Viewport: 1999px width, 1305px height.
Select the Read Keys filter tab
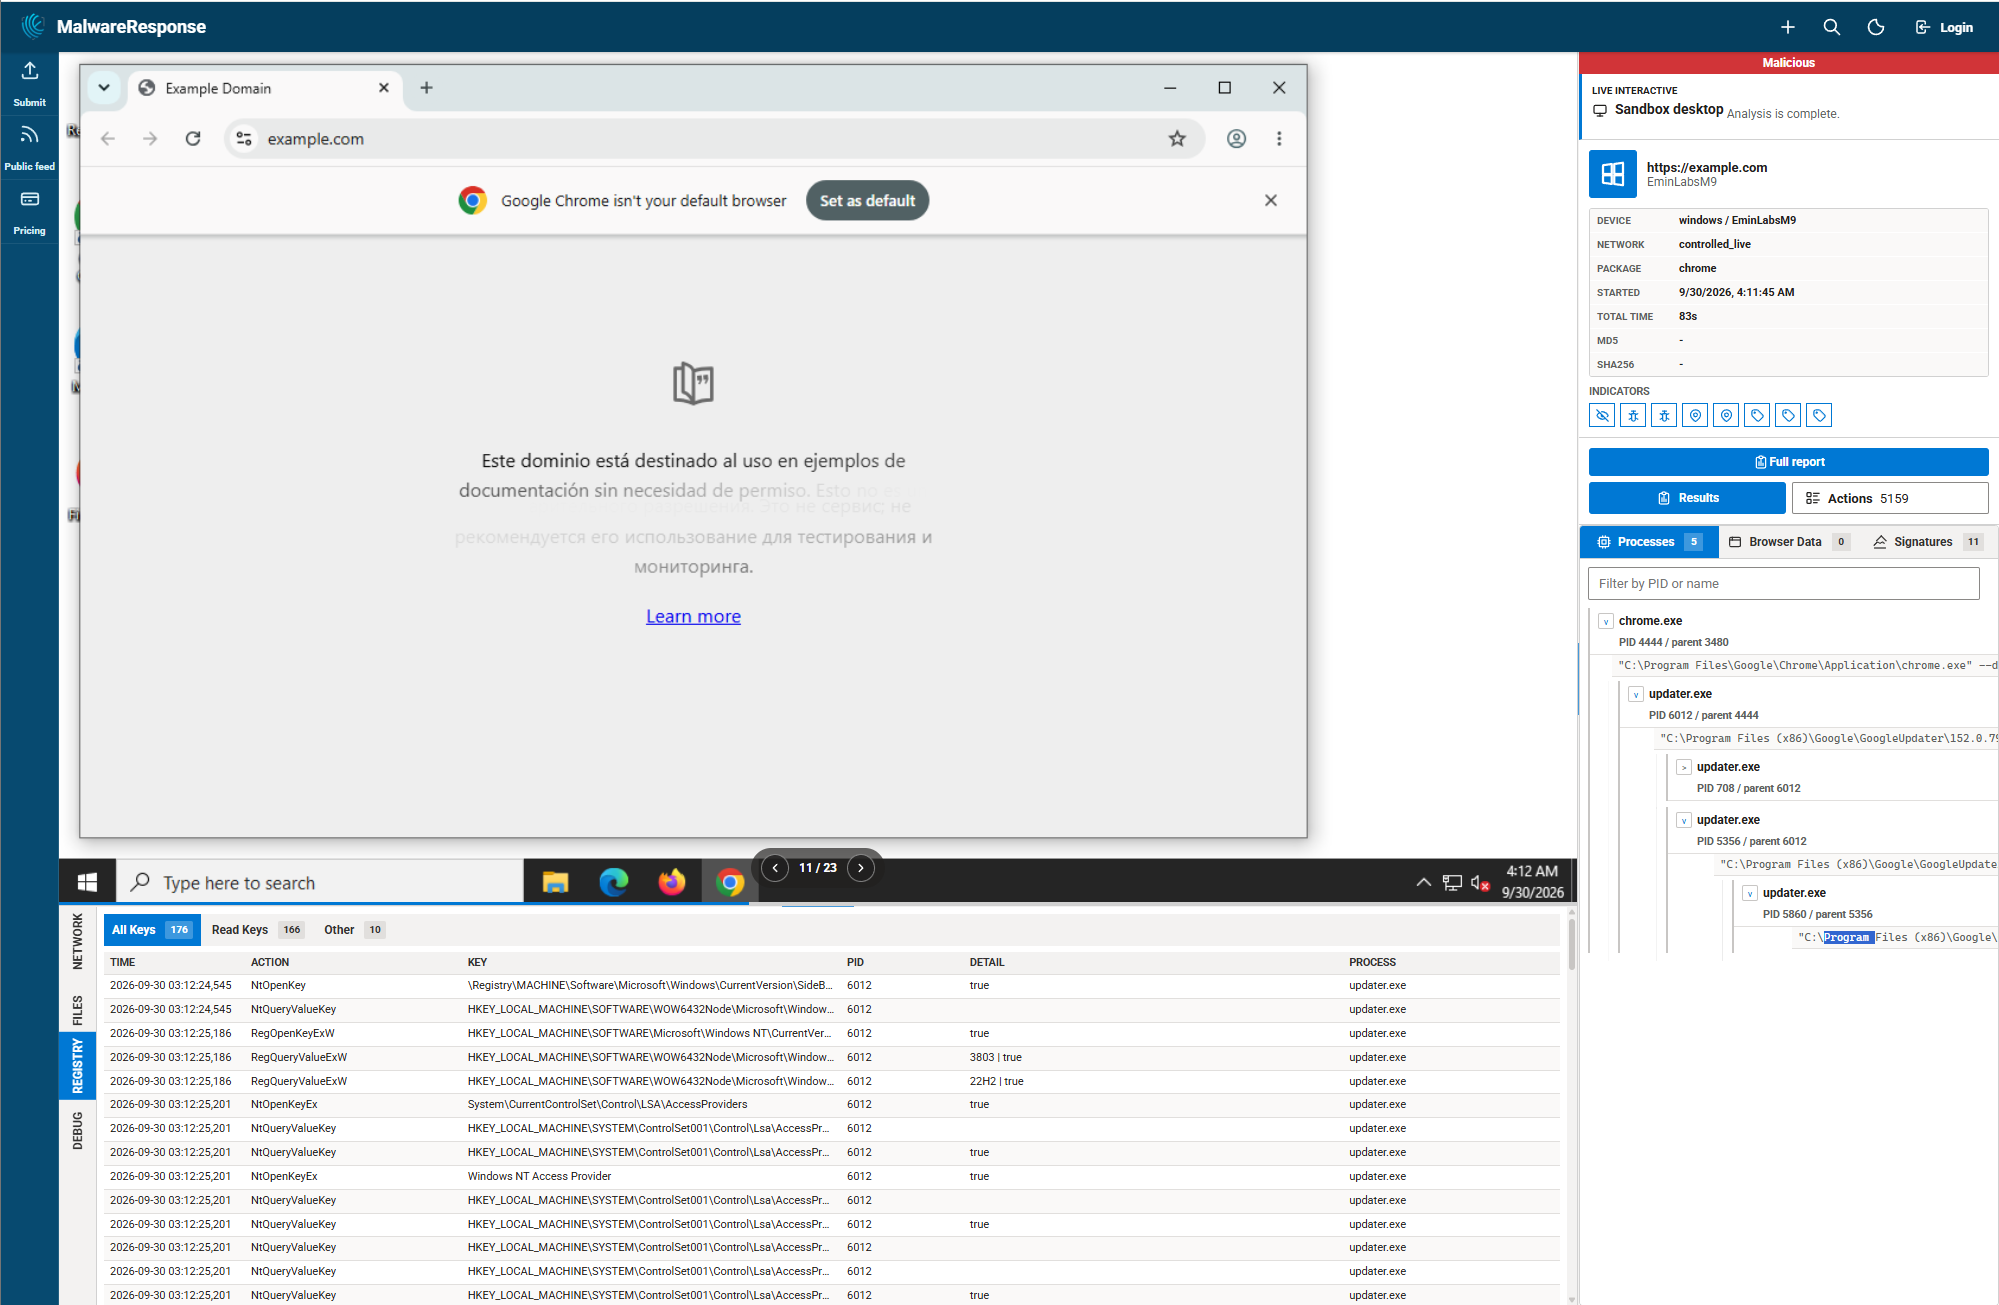tap(257, 930)
